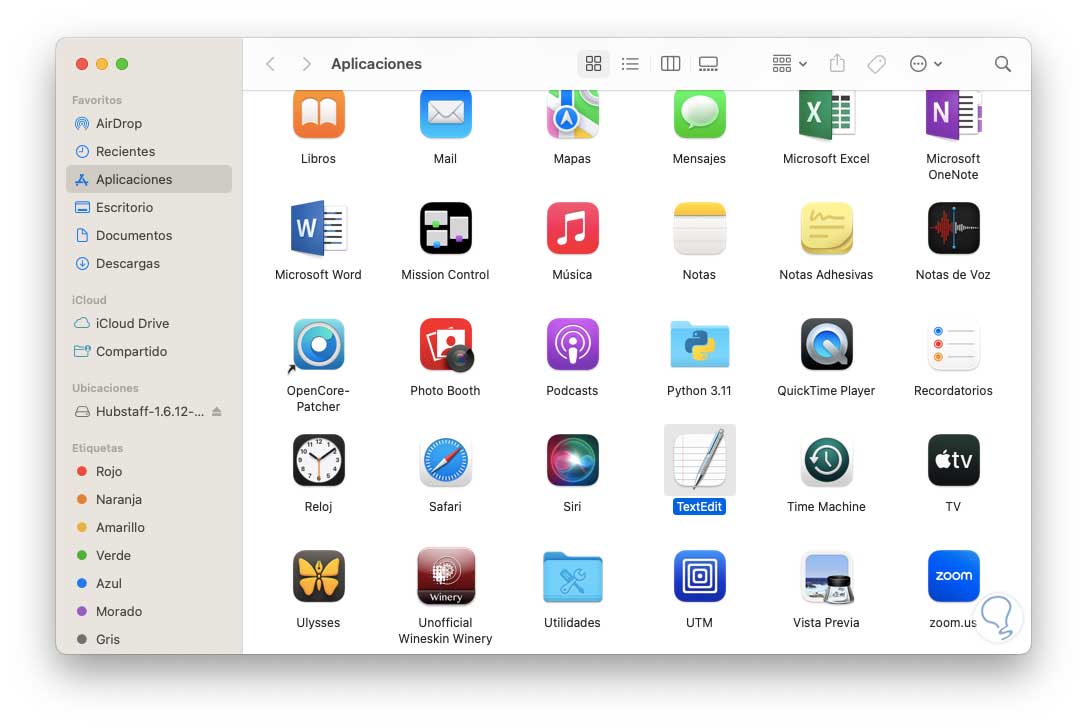Image resolution: width=1087 pixels, height=728 pixels.
Task: Filter by the Gris tag
Action: pos(149,639)
